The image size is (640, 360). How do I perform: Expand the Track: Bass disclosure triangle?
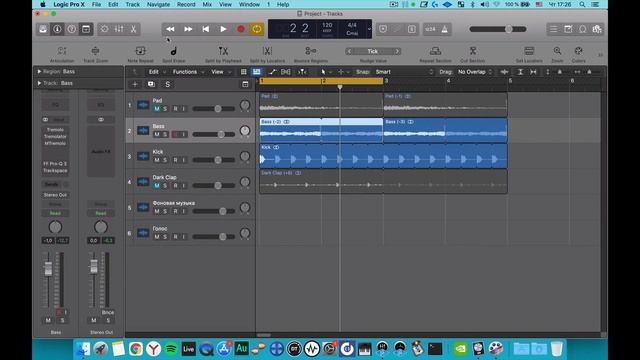pos(39,83)
